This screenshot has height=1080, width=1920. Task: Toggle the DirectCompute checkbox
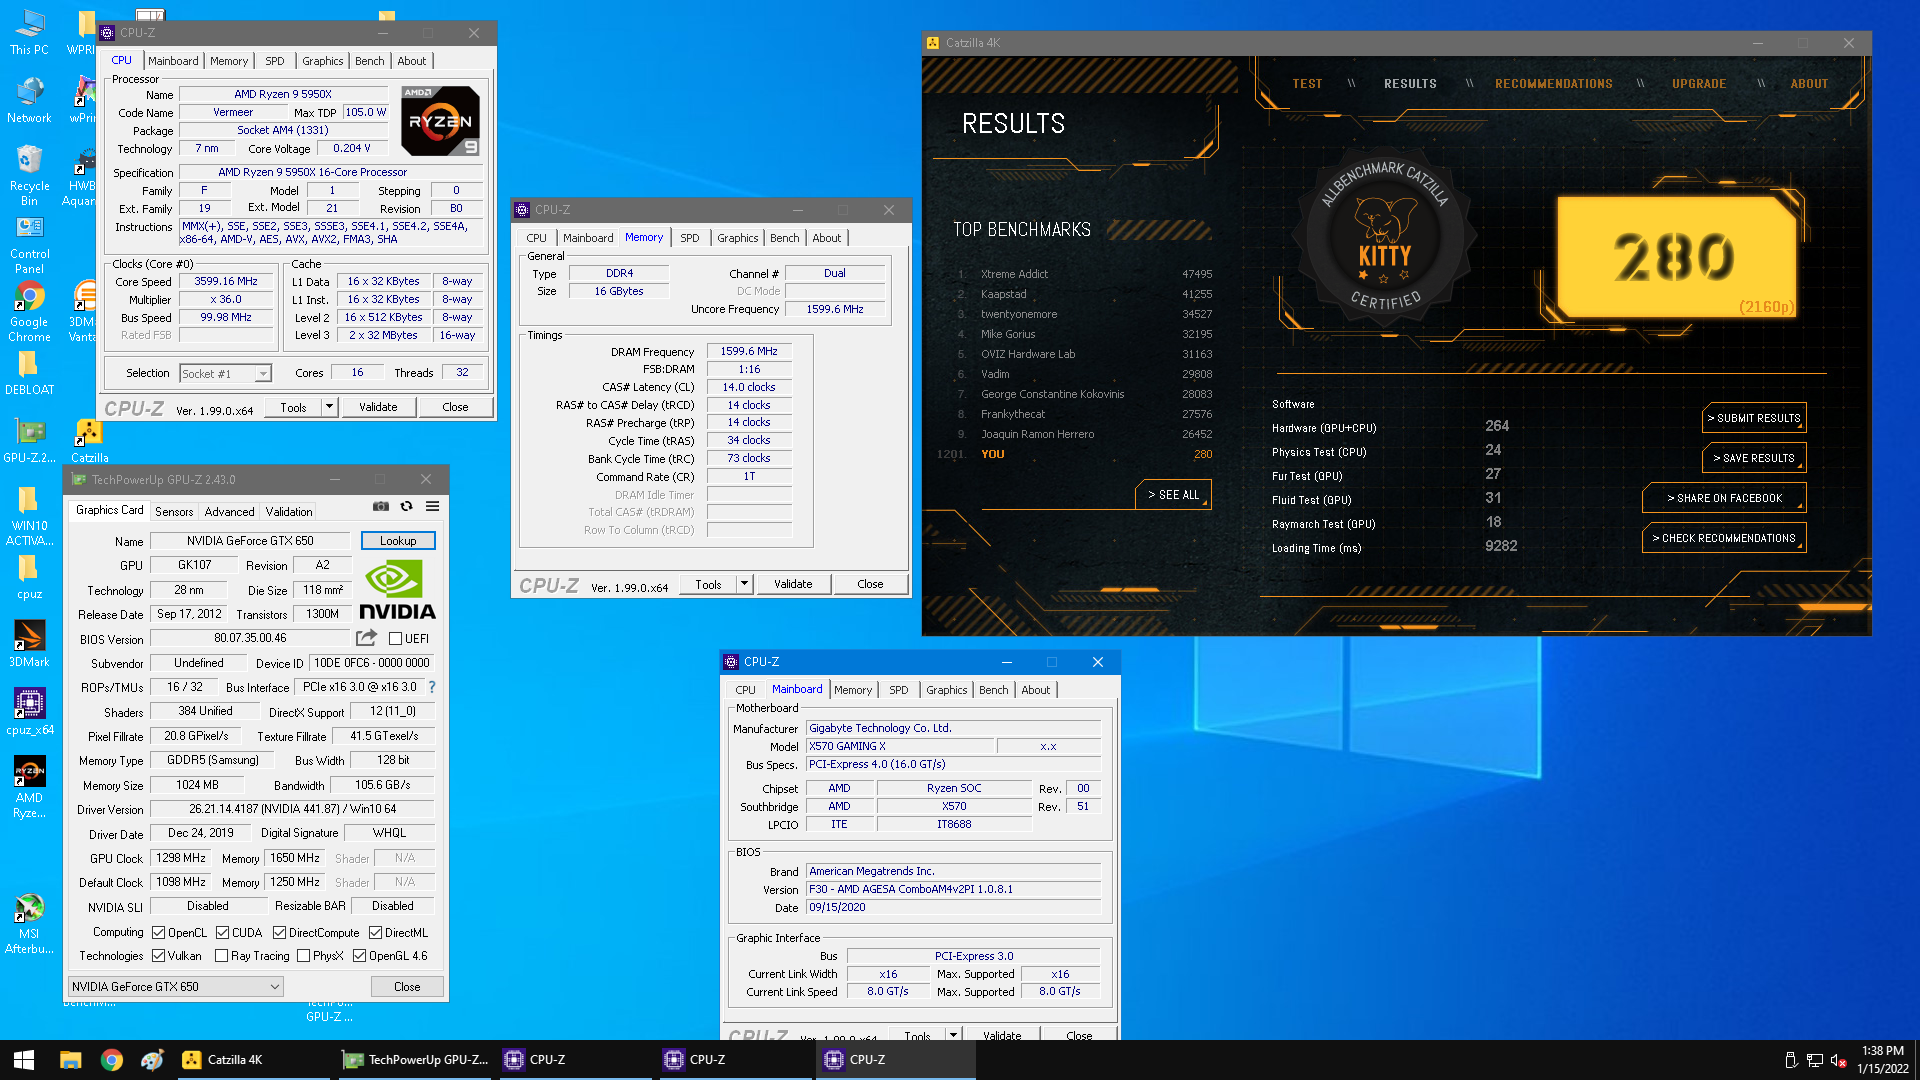click(x=279, y=933)
